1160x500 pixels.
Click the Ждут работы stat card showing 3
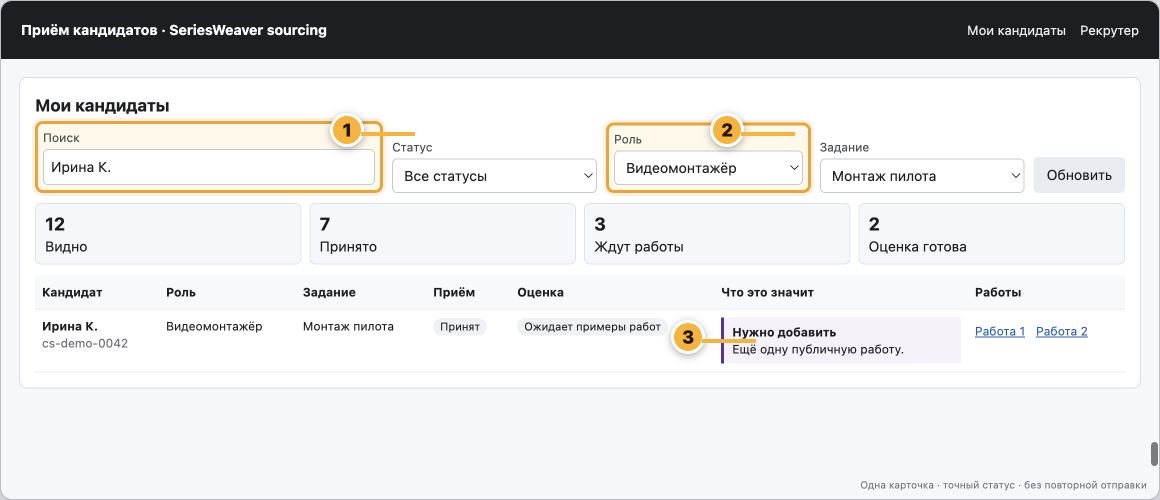(717, 234)
